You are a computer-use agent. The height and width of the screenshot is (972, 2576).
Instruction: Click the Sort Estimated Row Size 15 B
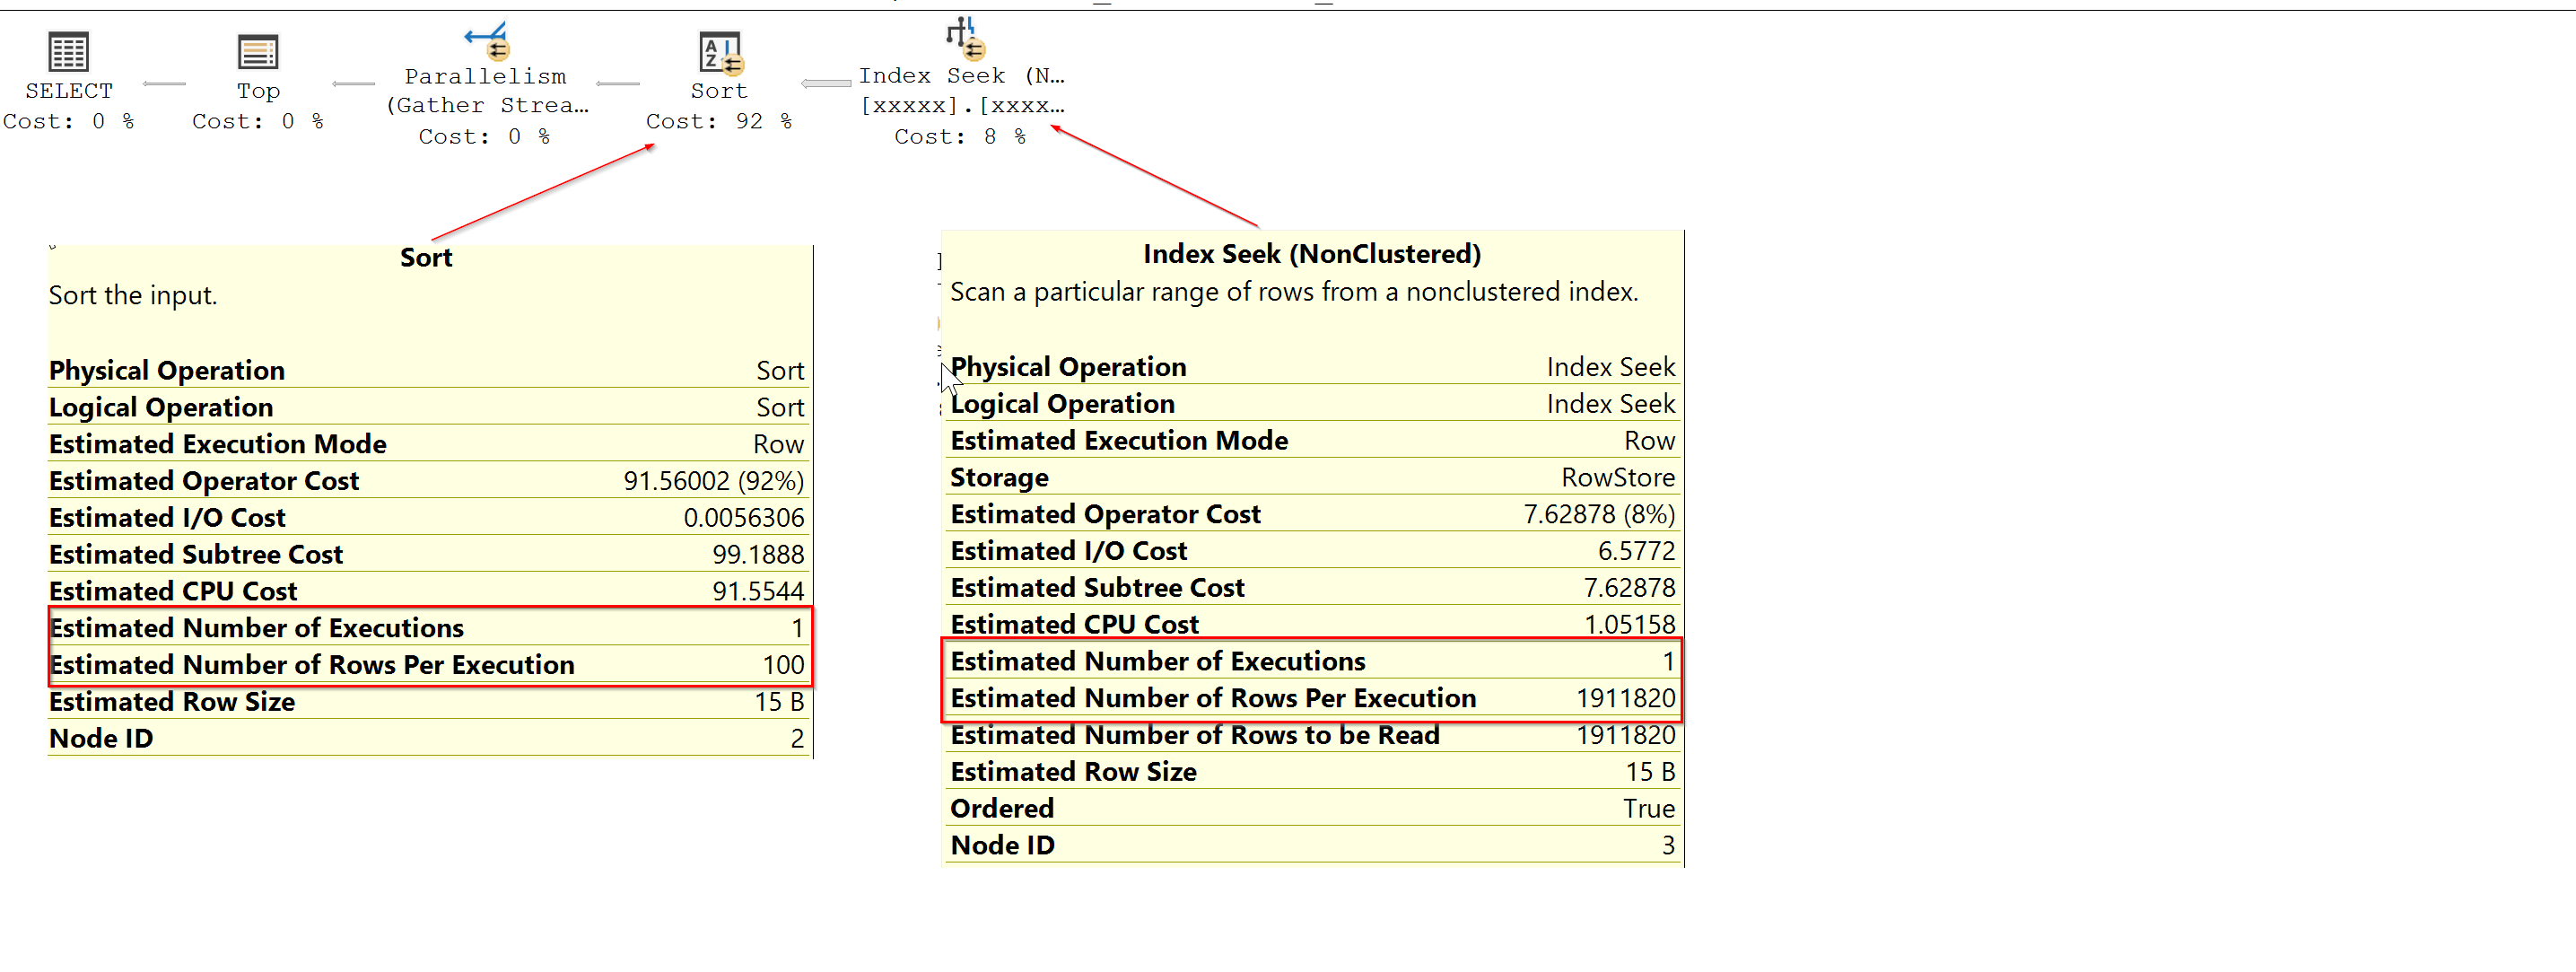coord(778,702)
